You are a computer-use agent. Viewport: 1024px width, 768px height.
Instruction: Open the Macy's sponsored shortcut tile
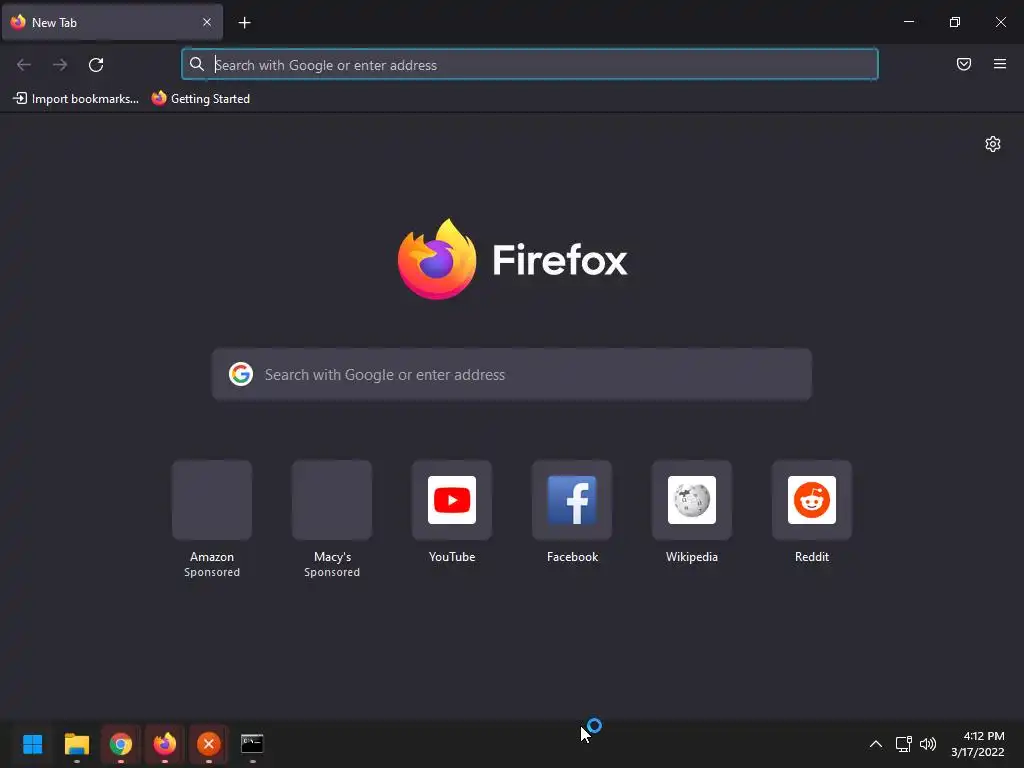(x=332, y=500)
